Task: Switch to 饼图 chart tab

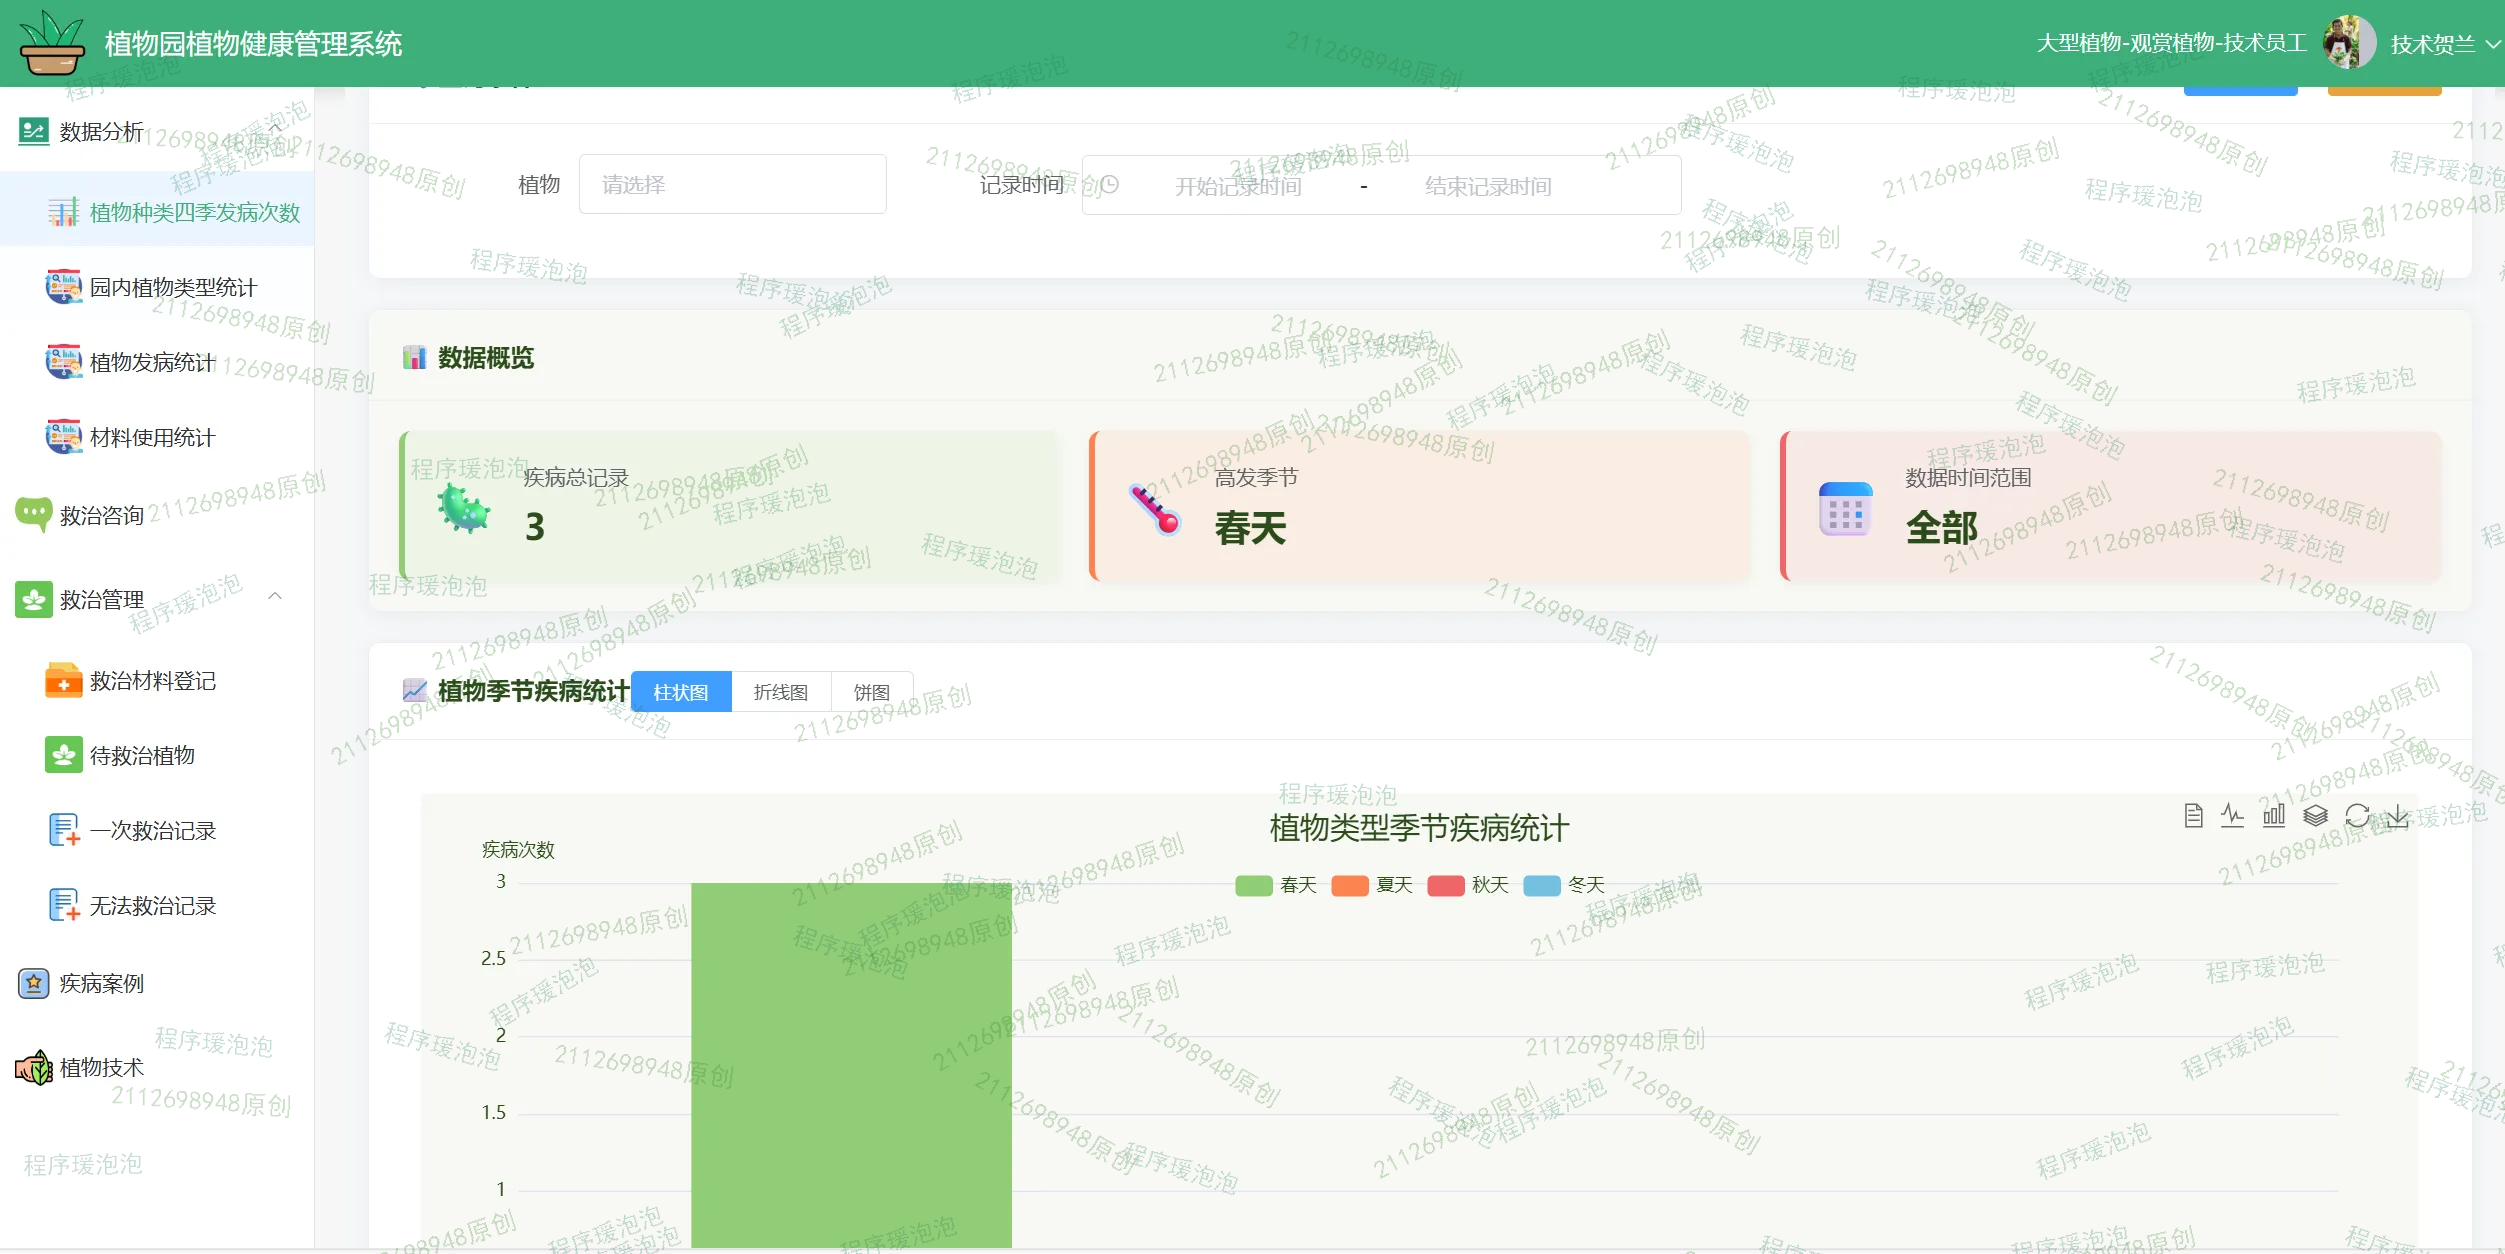Action: coord(871,692)
